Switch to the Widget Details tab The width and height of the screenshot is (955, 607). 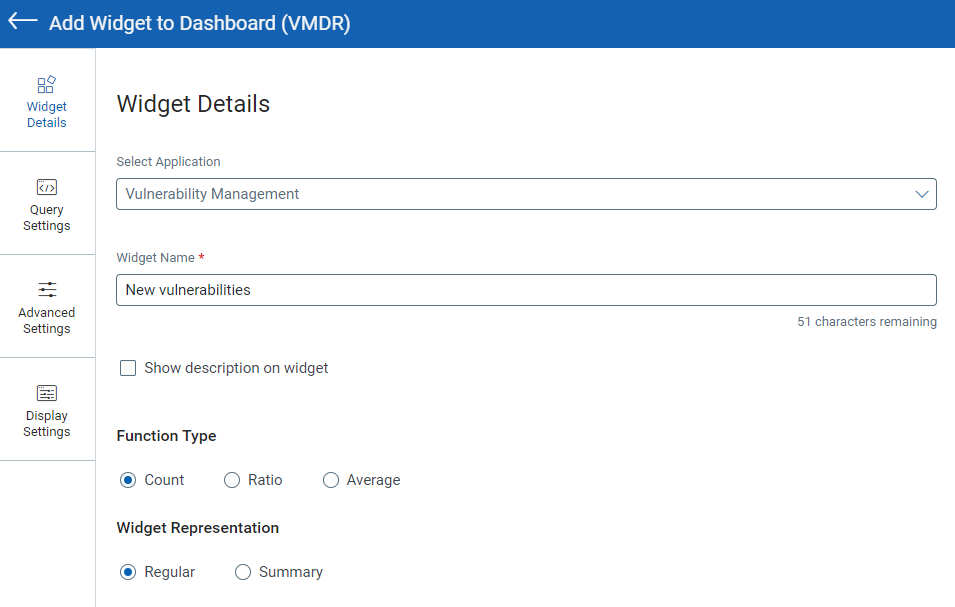pos(46,99)
